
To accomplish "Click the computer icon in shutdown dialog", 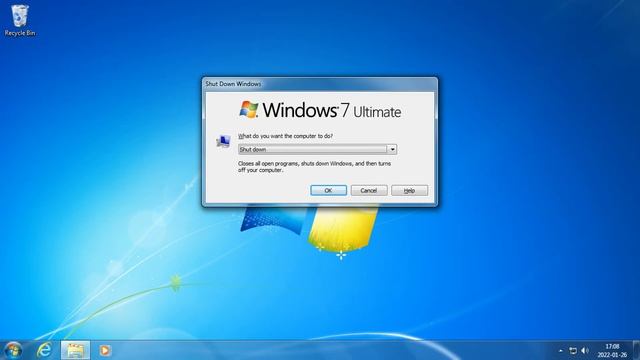I will pos(223,141).
